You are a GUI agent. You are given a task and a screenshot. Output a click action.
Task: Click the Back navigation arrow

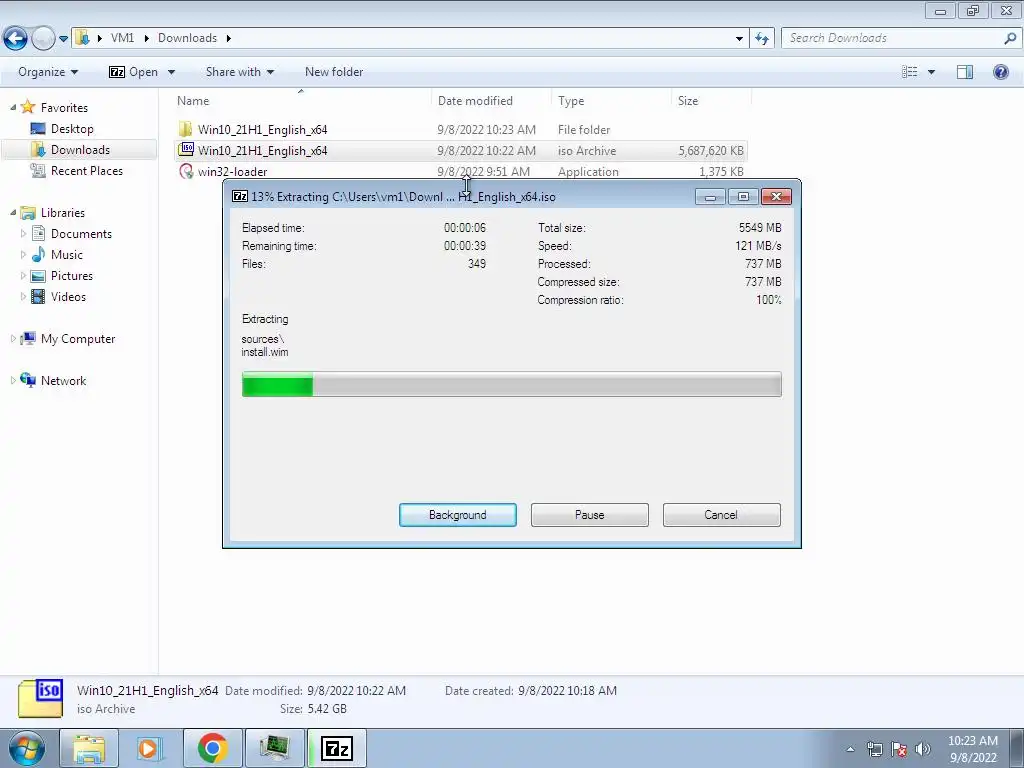16,38
